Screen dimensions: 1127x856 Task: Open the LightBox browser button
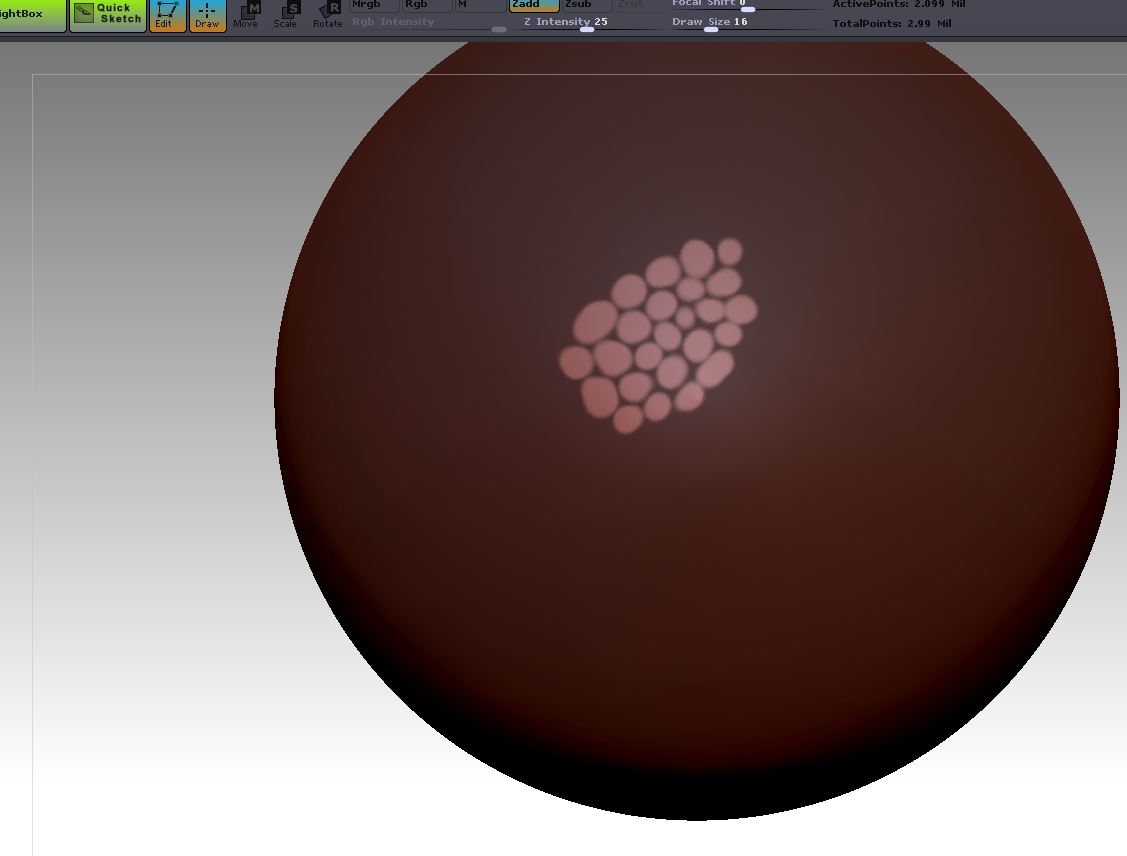click(32, 15)
